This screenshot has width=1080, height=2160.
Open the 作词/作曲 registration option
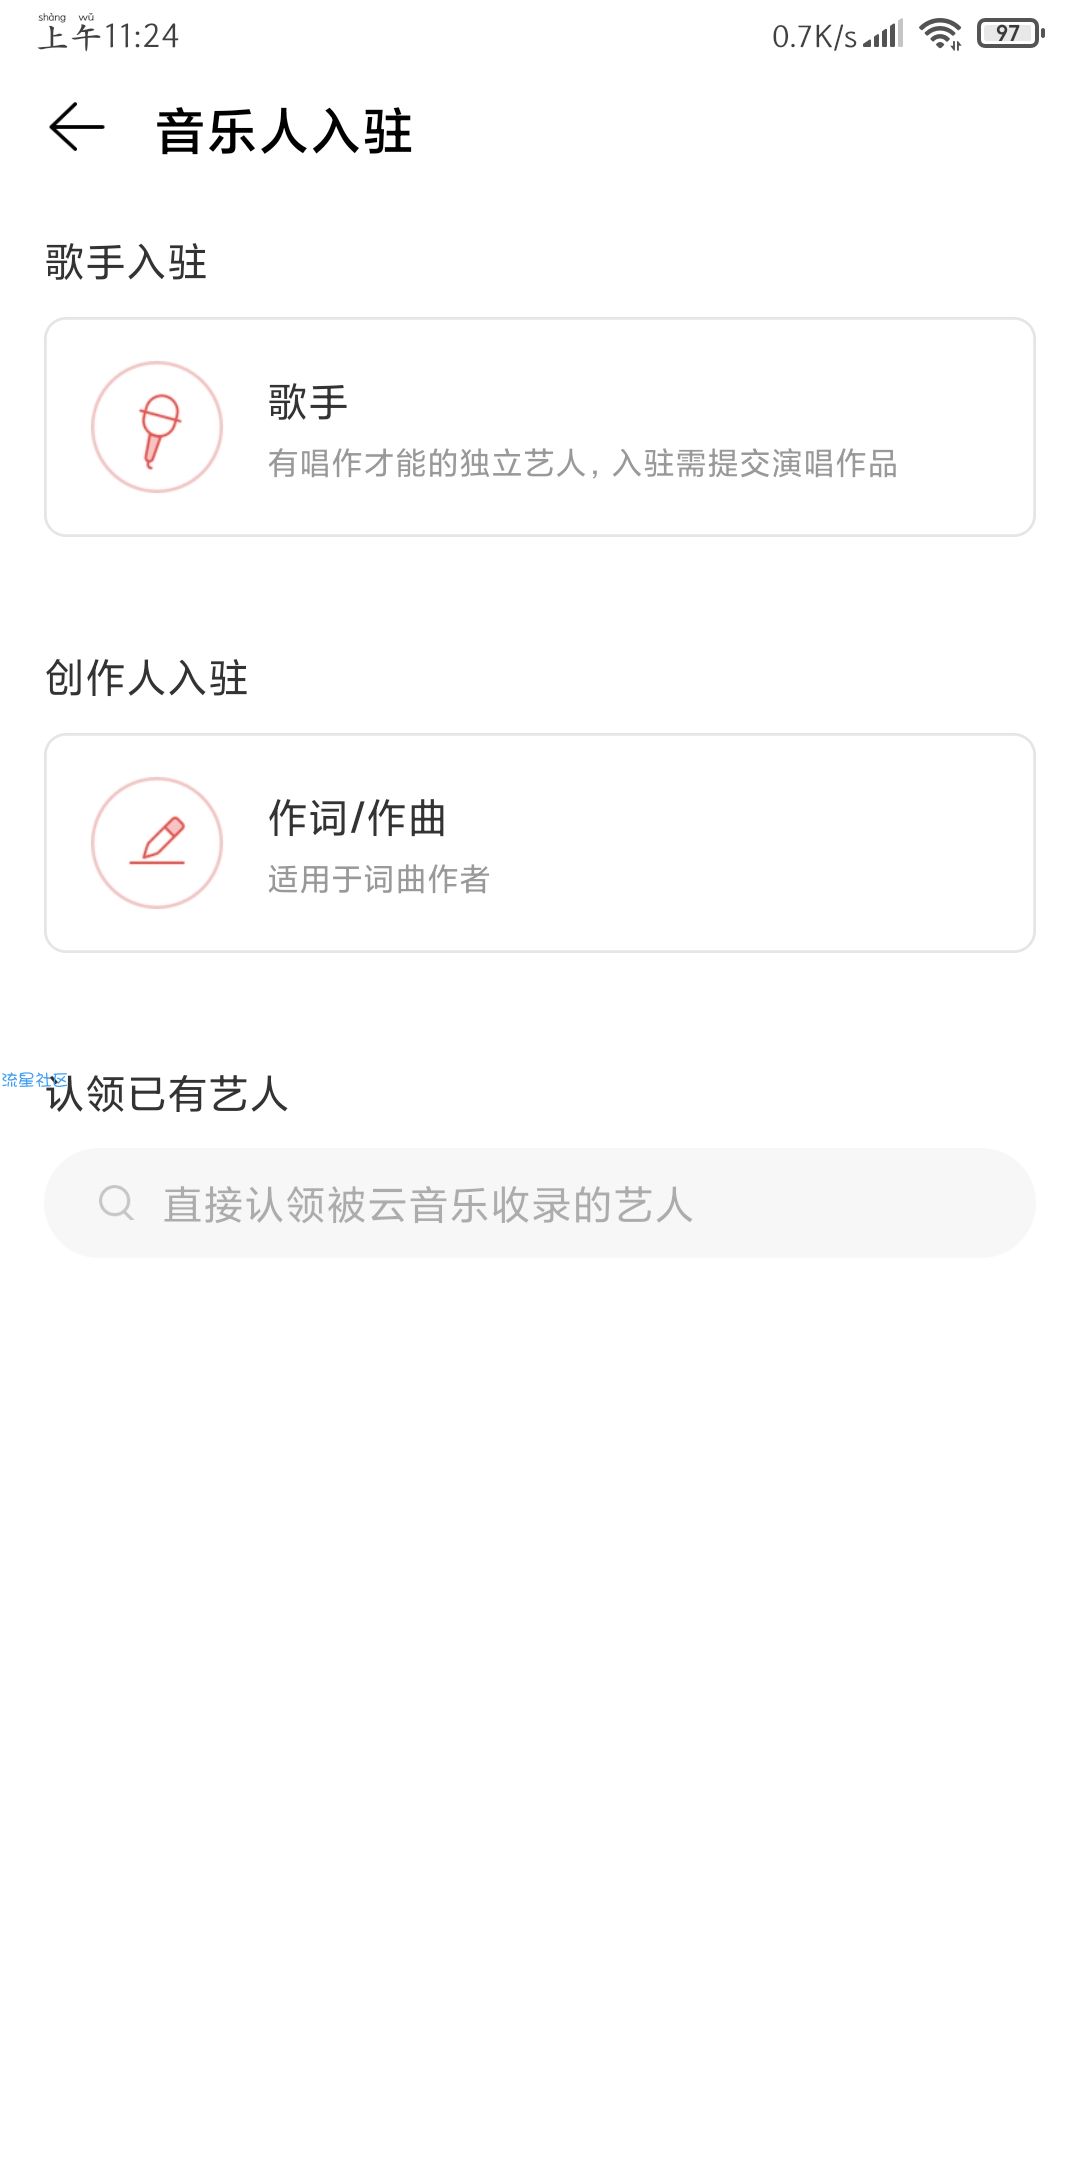540,843
